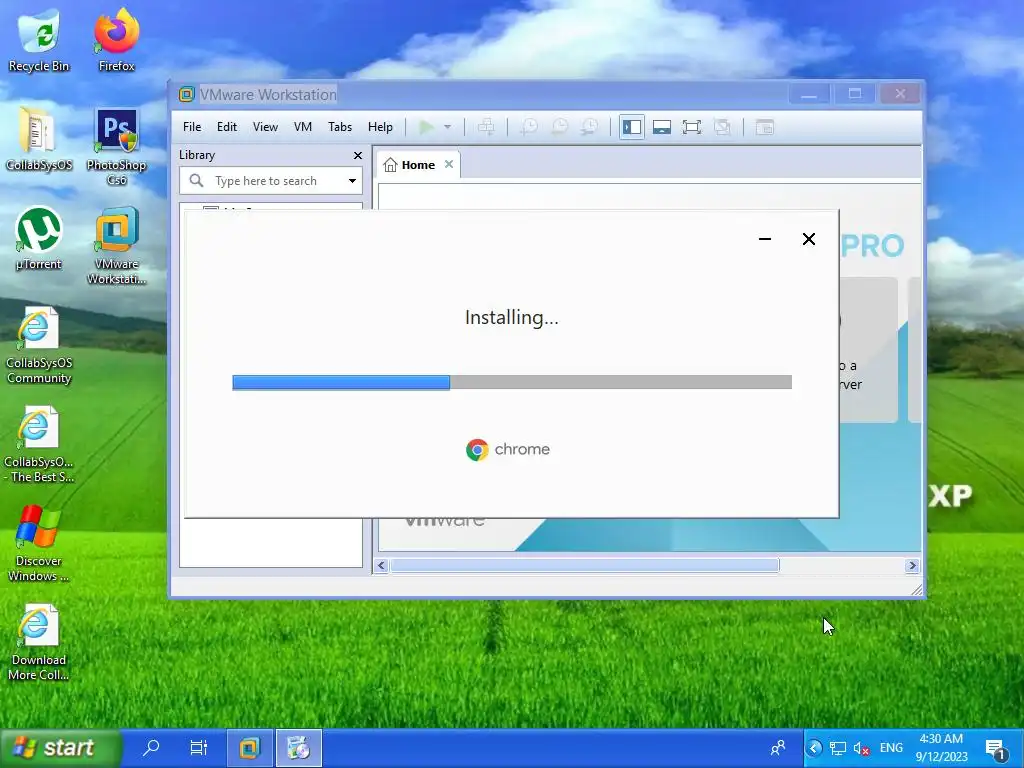Minimize the VMware Workstation window
The height and width of the screenshot is (768, 1024).
click(x=808, y=94)
